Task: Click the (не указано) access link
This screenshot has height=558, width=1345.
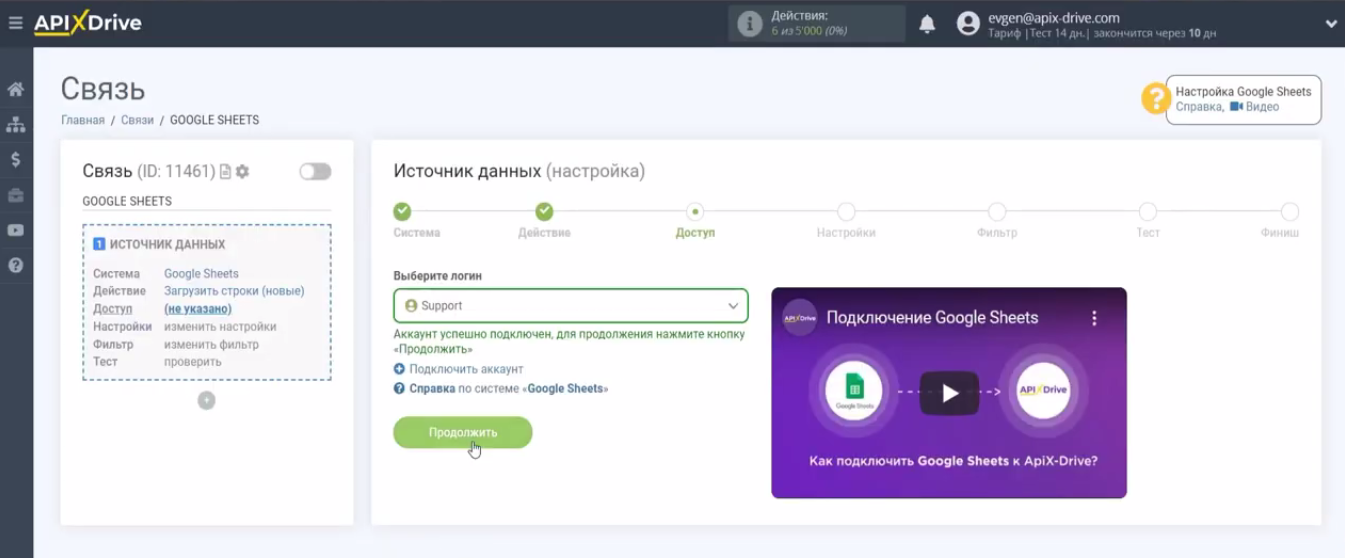Action: [198, 309]
